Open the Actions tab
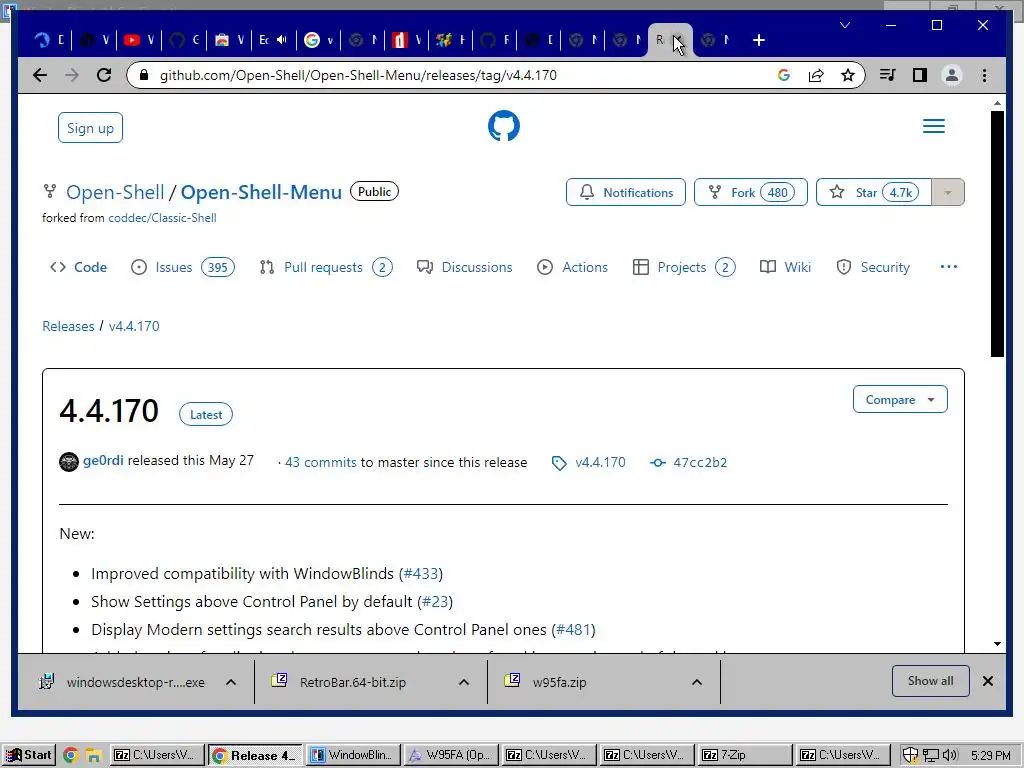 [572, 267]
